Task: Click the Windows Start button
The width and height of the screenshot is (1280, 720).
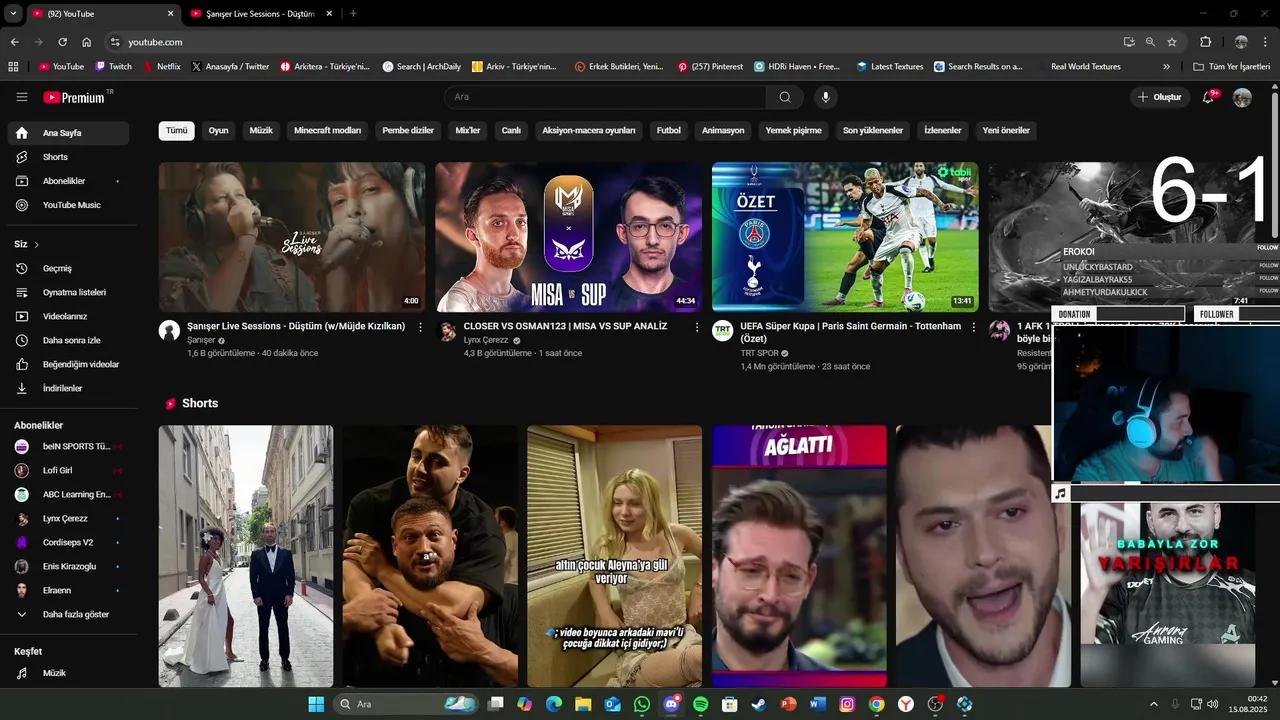Action: click(x=316, y=704)
